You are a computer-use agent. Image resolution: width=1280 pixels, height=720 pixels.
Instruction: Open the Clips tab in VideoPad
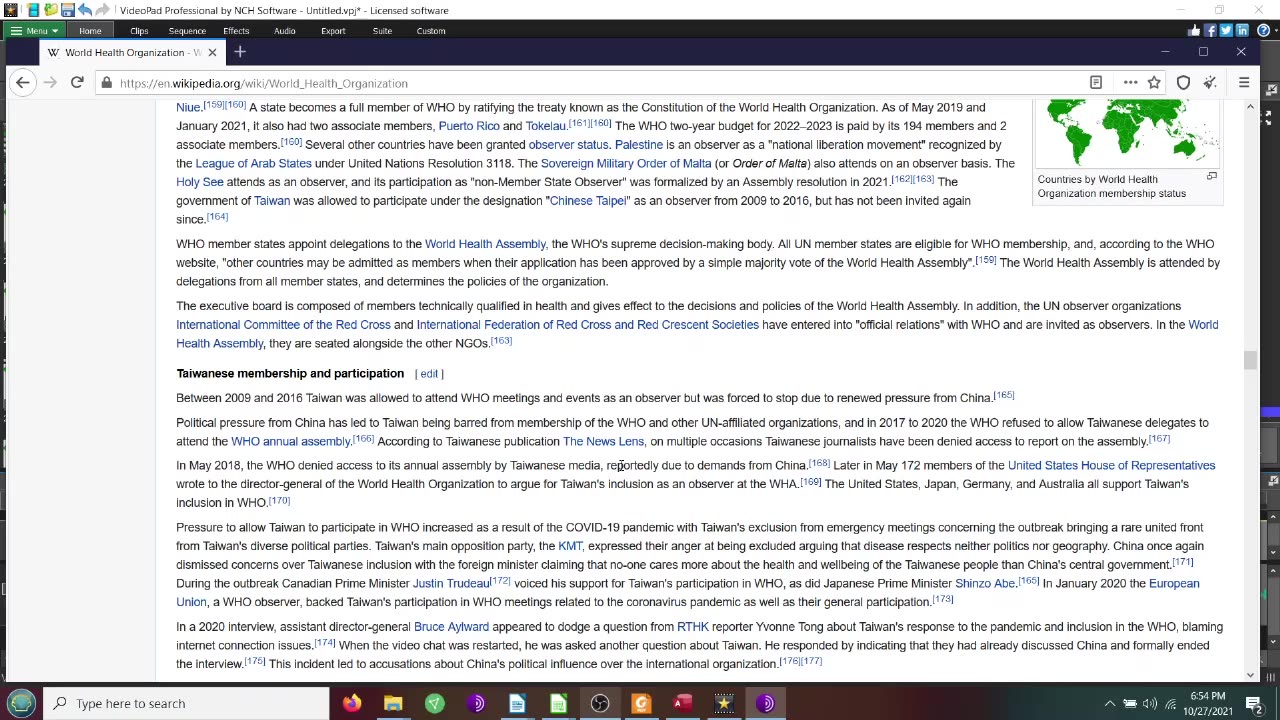(x=139, y=31)
